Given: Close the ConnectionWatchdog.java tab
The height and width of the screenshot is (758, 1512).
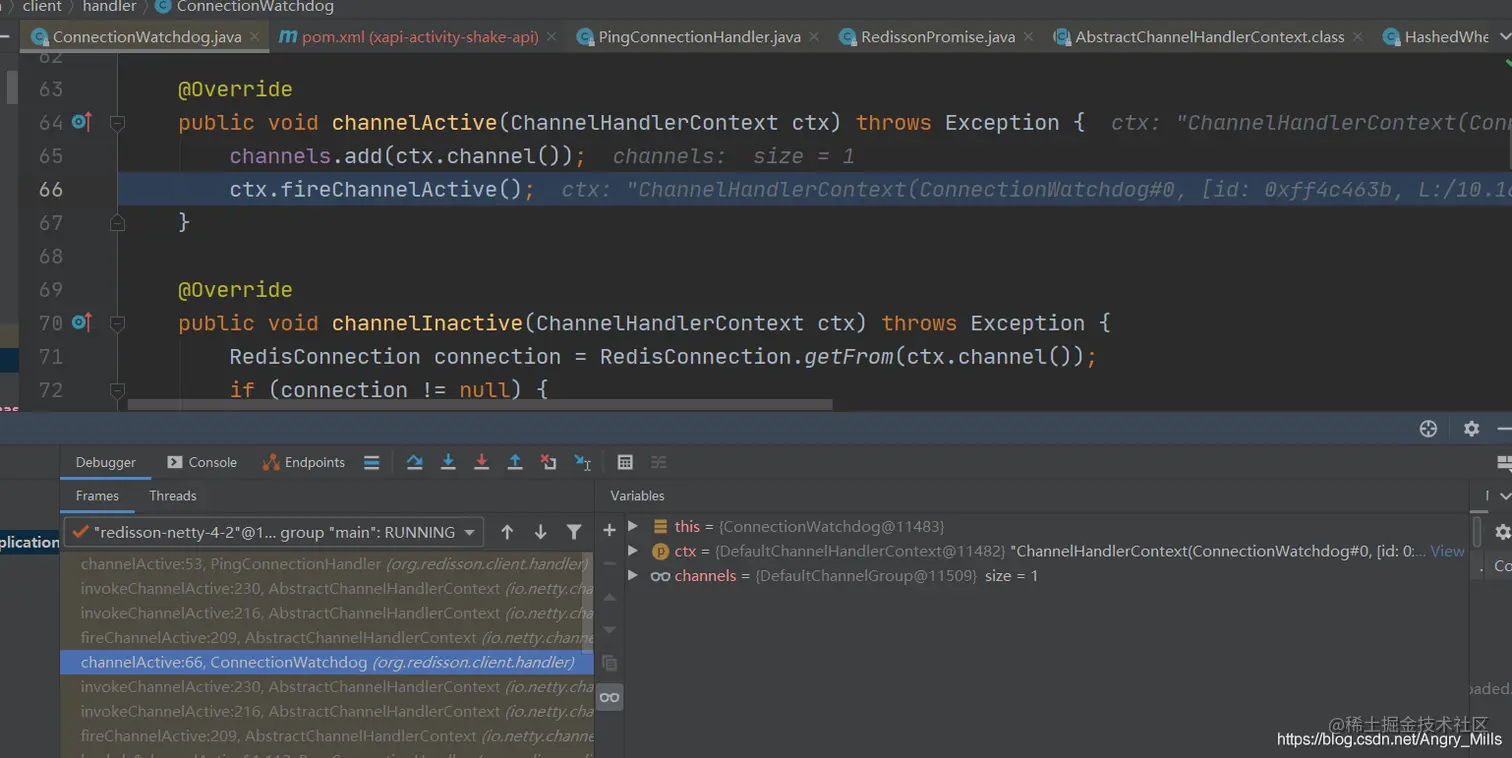Looking at the screenshot, I should coord(256,36).
